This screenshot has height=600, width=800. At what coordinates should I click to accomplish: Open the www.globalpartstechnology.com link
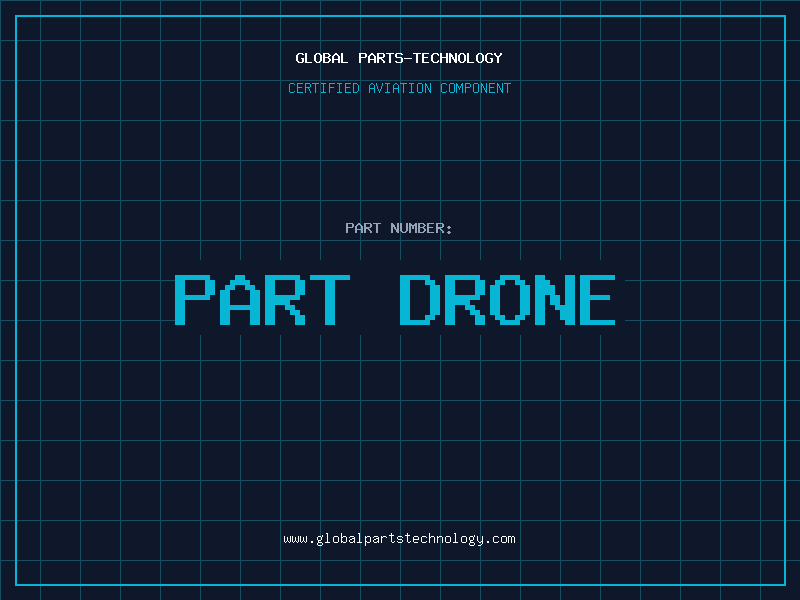(399, 539)
